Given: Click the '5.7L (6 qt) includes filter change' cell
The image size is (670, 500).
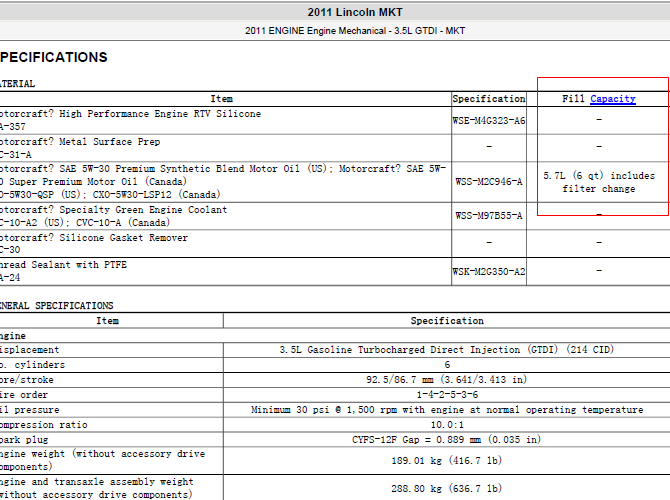Looking at the screenshot, I should pos(599,182).
